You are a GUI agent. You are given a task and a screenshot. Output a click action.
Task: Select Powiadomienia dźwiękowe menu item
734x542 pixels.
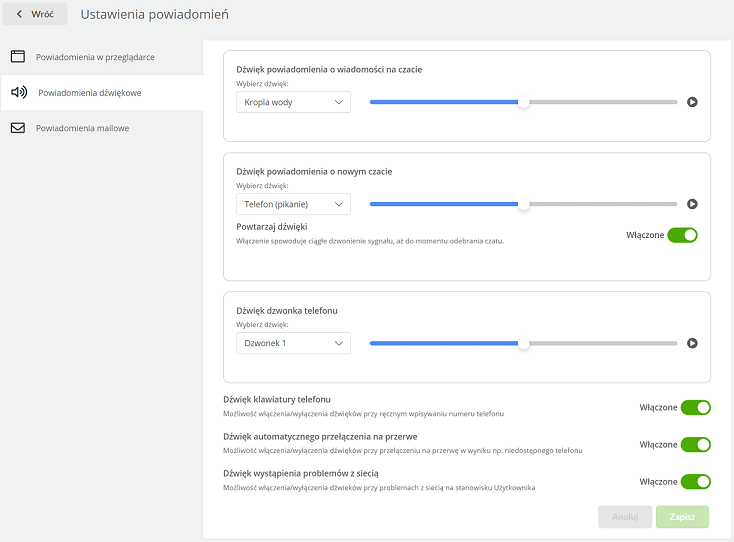tap(102, 93)
